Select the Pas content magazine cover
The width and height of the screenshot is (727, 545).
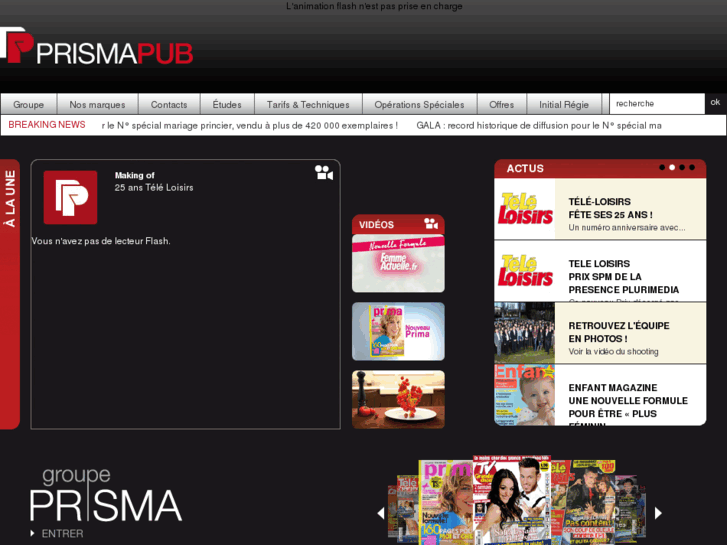(589, 502)
